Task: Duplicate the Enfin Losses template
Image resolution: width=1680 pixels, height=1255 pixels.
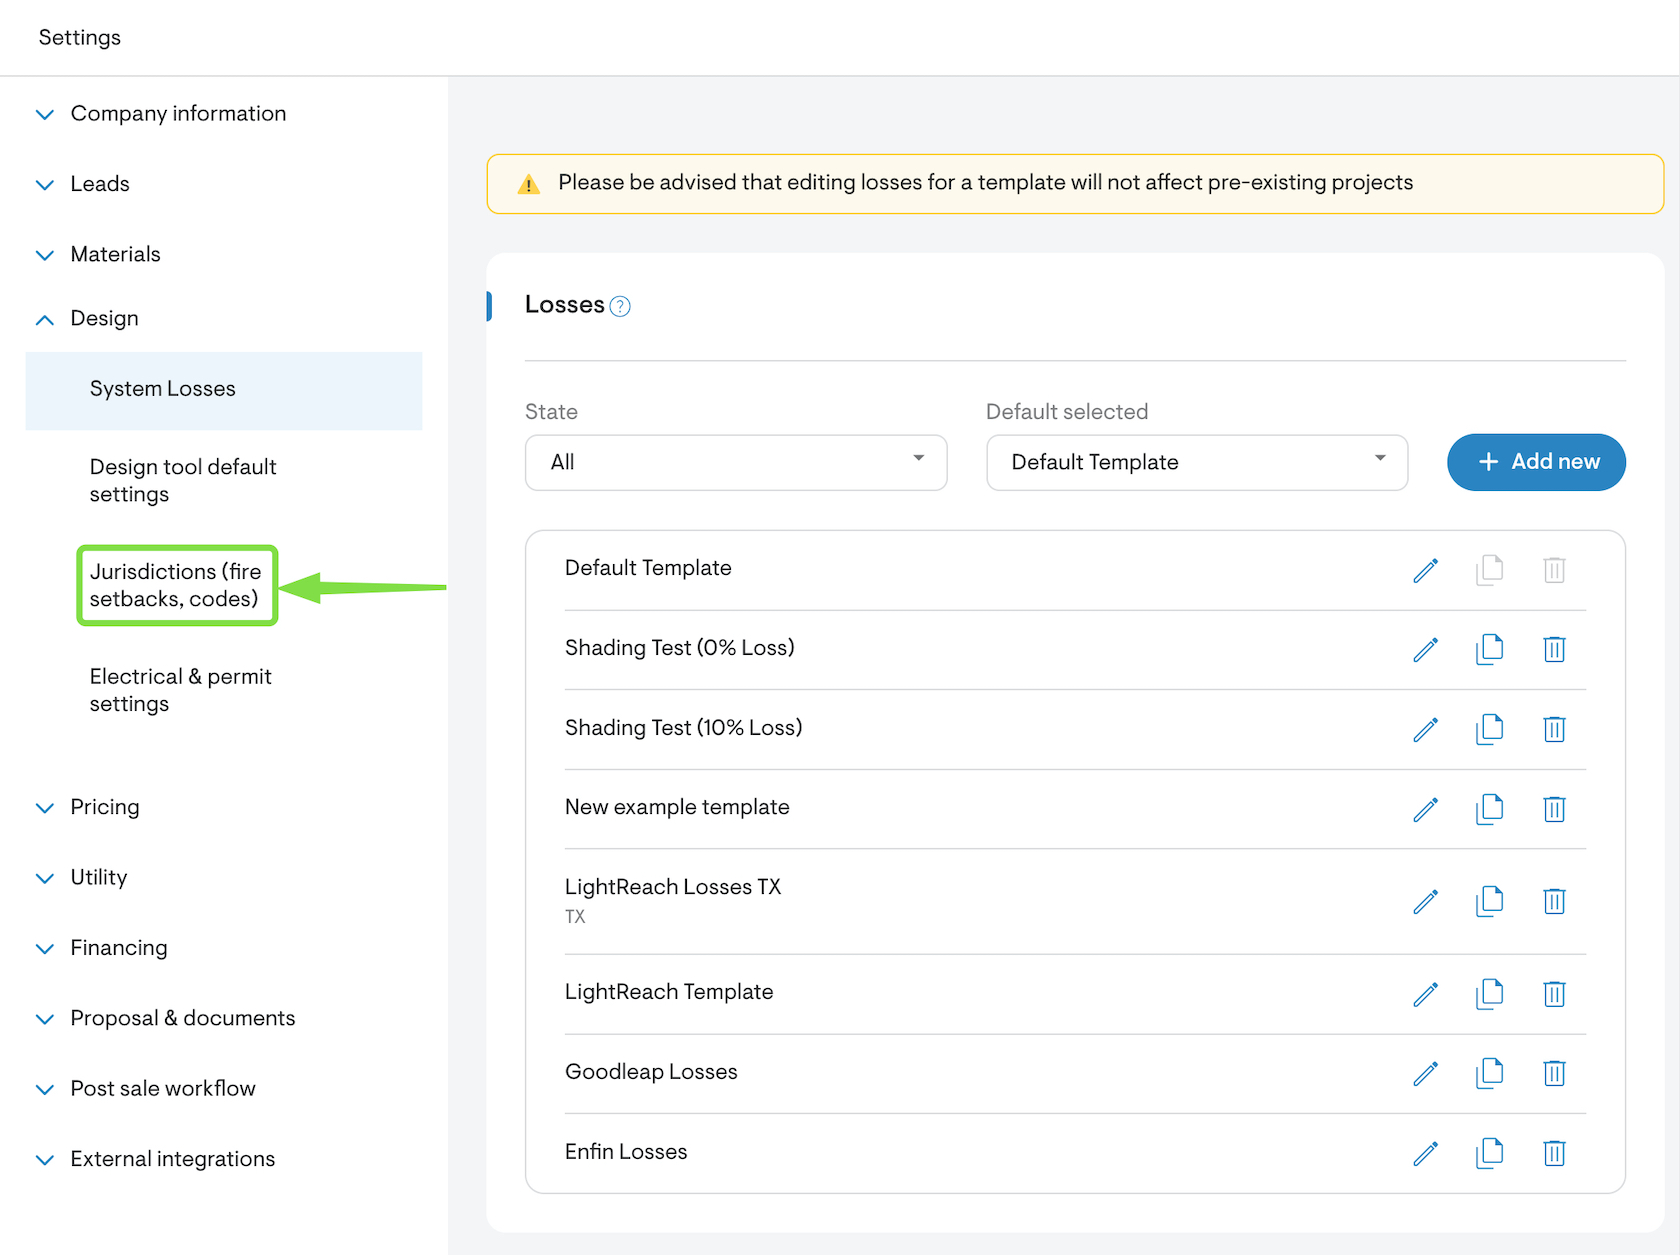Action: [1489, 1153]
